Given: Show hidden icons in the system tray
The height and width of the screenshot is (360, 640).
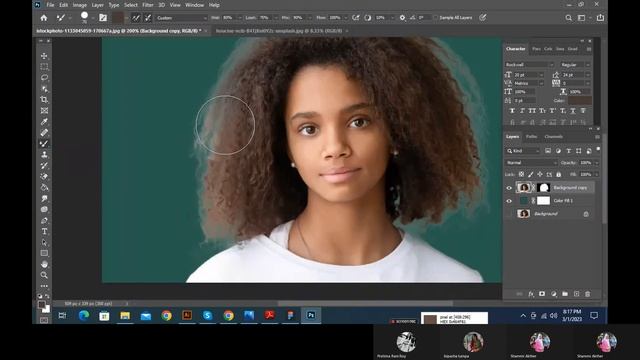Looking at the screenshot, I should click(x=523, y=315).
